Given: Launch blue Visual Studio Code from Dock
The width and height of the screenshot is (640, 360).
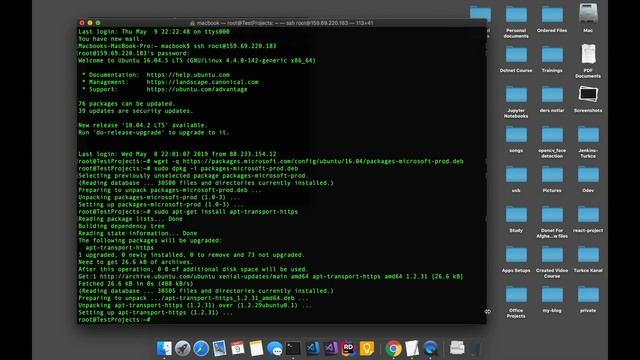Looking at the screenshot, I should click(x=312, y=348).
